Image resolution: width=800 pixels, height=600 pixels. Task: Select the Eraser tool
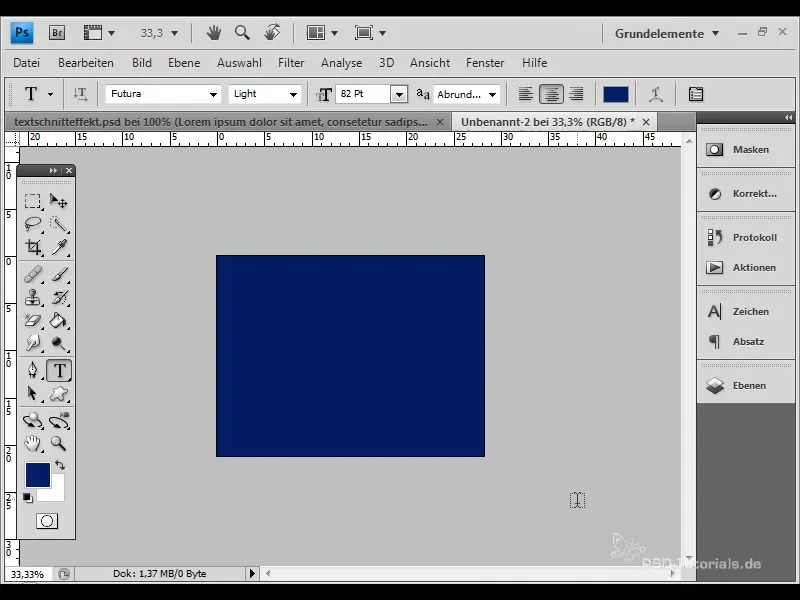click(33, 320)
